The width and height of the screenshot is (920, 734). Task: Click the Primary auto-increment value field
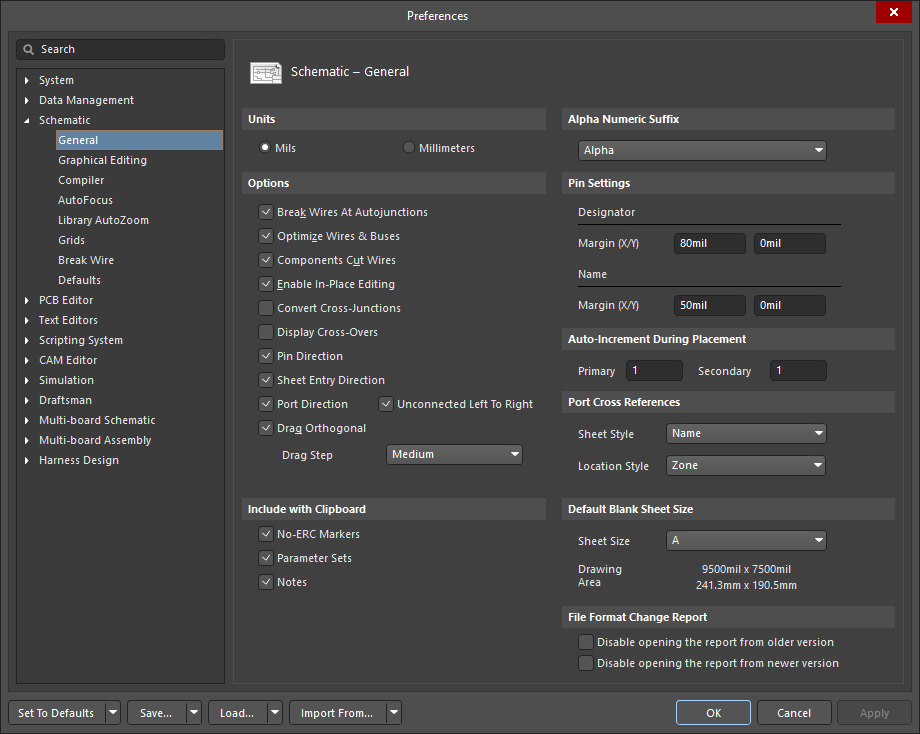pyautogui.click(x=654, y=370)
